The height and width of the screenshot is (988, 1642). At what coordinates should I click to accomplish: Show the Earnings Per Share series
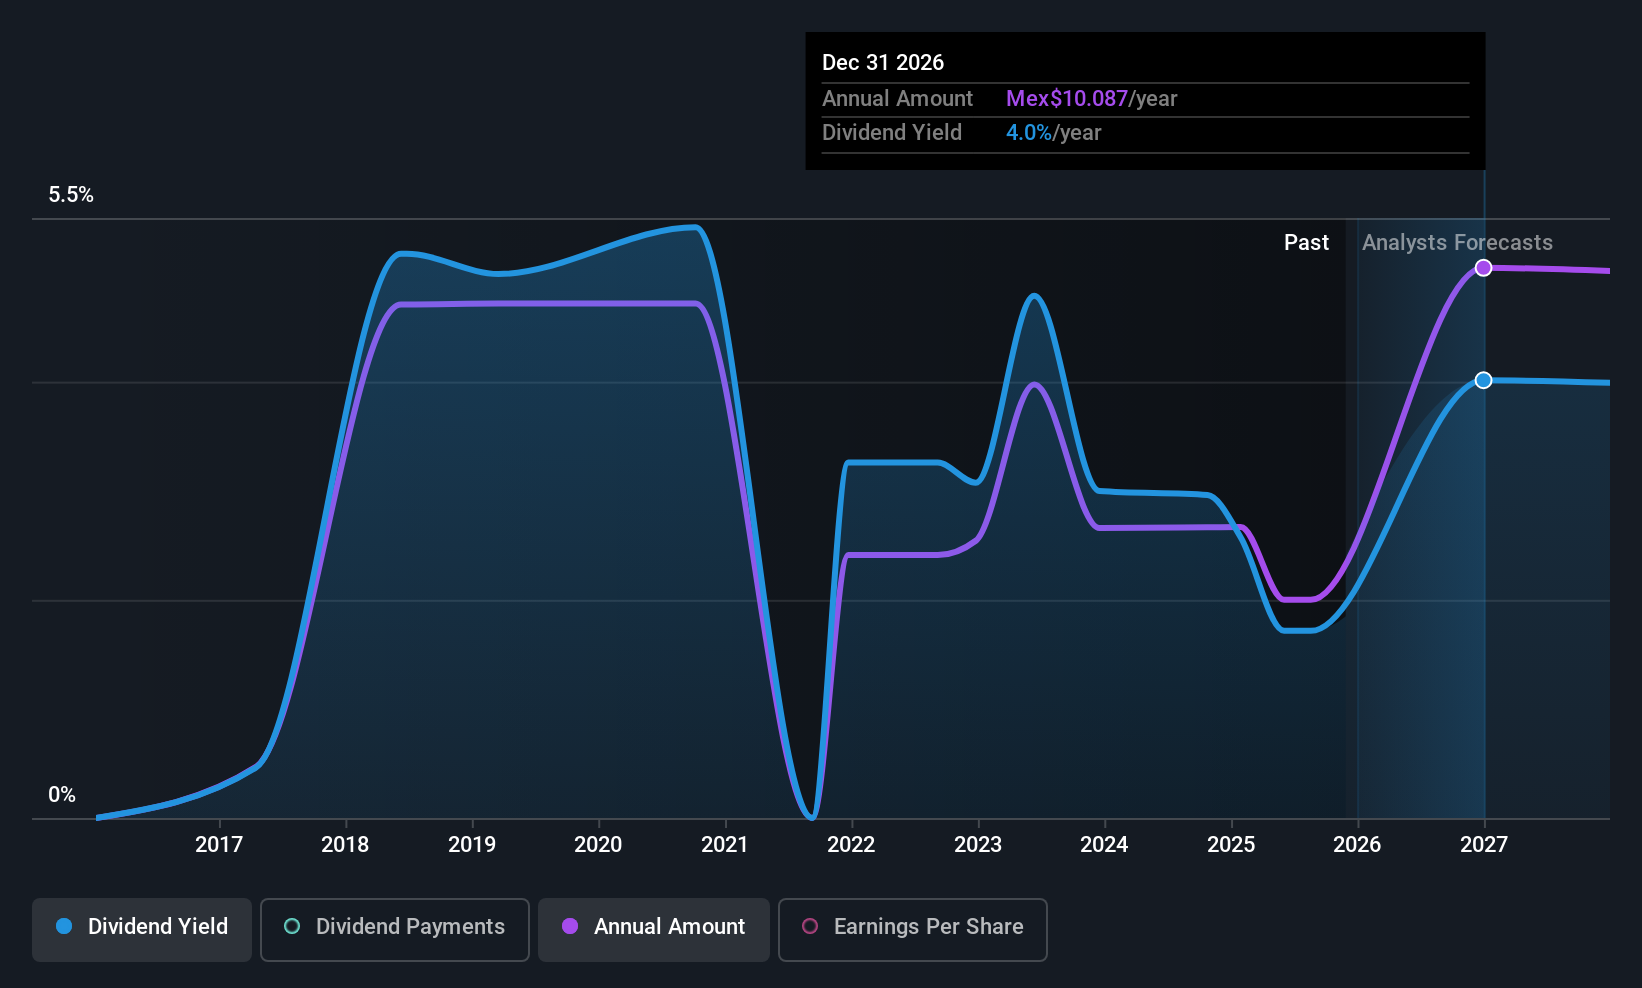pyautogui.click(x=912, y=927)
